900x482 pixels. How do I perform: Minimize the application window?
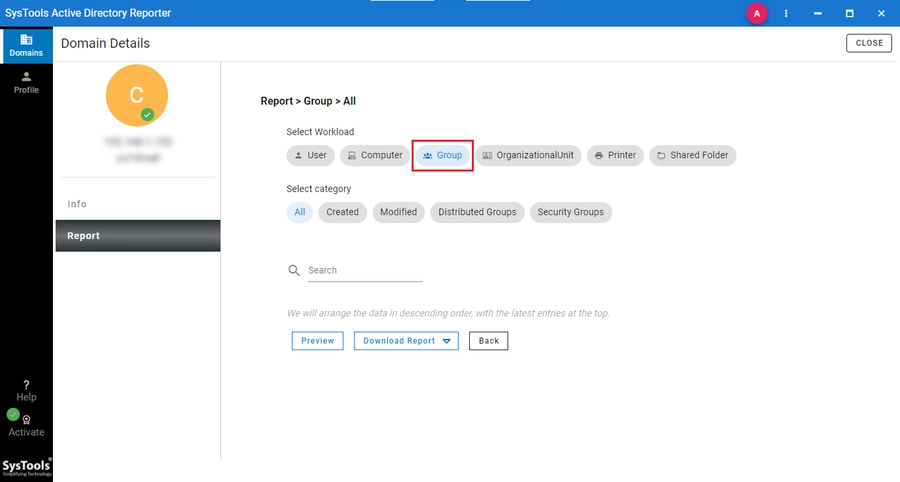pyautogui.click(x=817, y=13)
